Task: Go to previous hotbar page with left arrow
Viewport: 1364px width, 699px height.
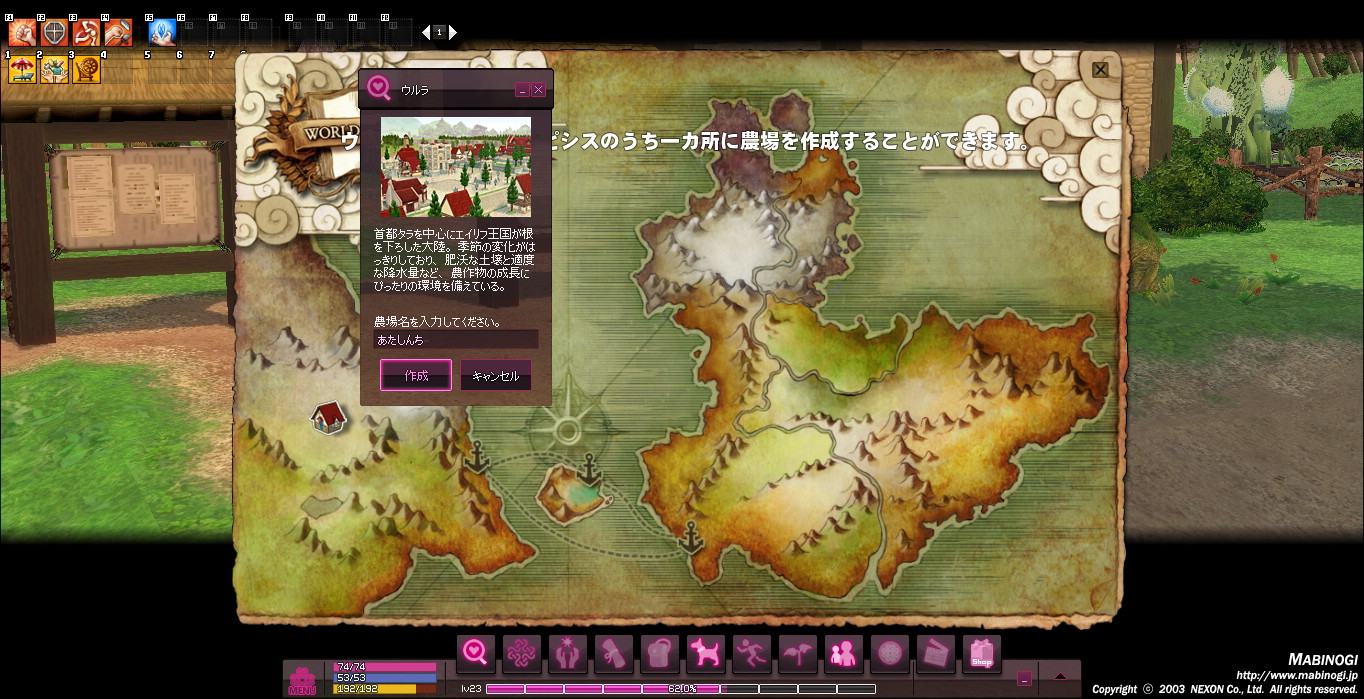Action: 426,32
